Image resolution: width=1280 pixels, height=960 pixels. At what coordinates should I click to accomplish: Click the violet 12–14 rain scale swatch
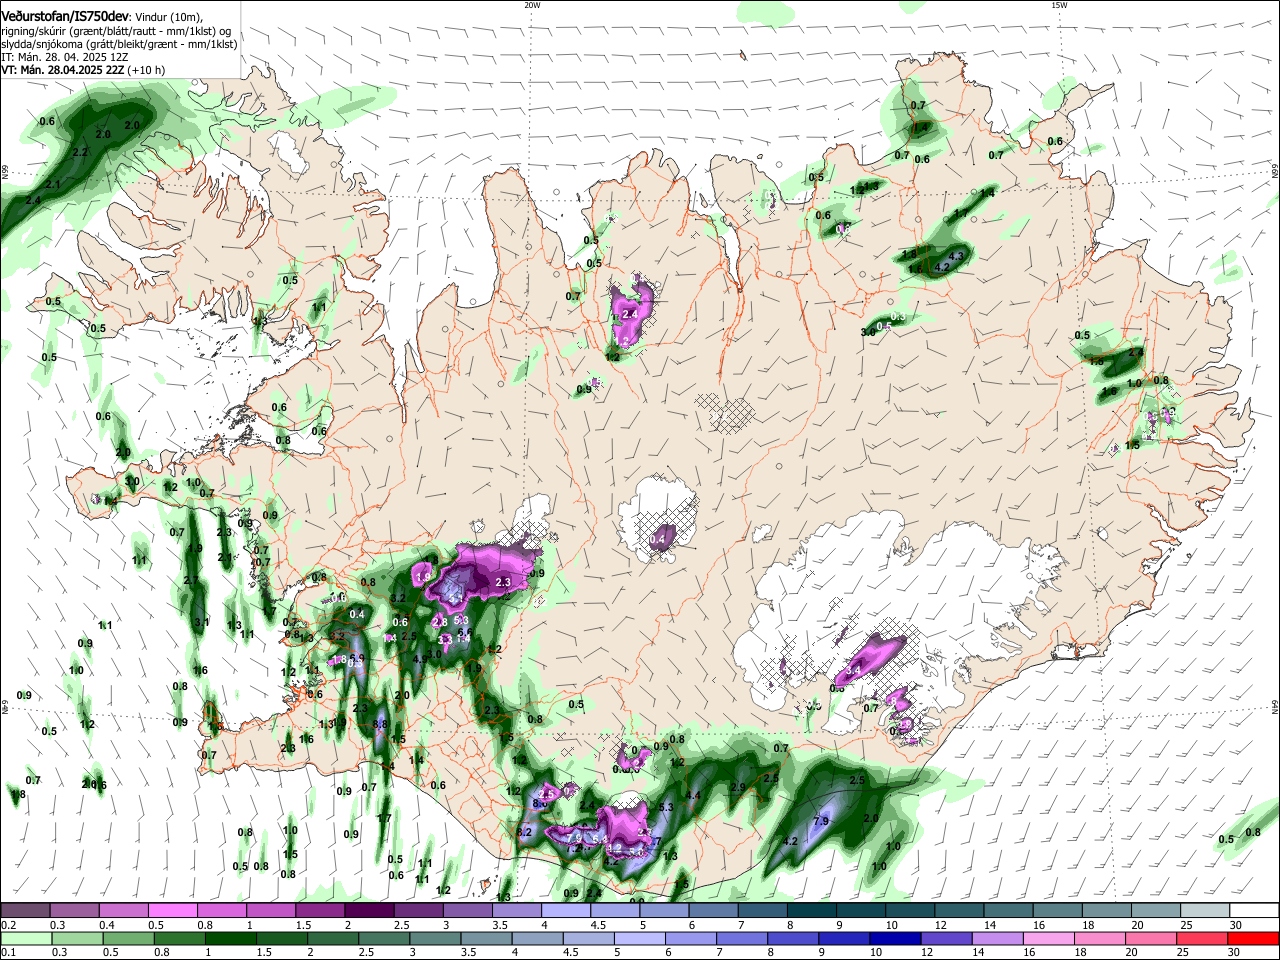(x=947, y=939)
